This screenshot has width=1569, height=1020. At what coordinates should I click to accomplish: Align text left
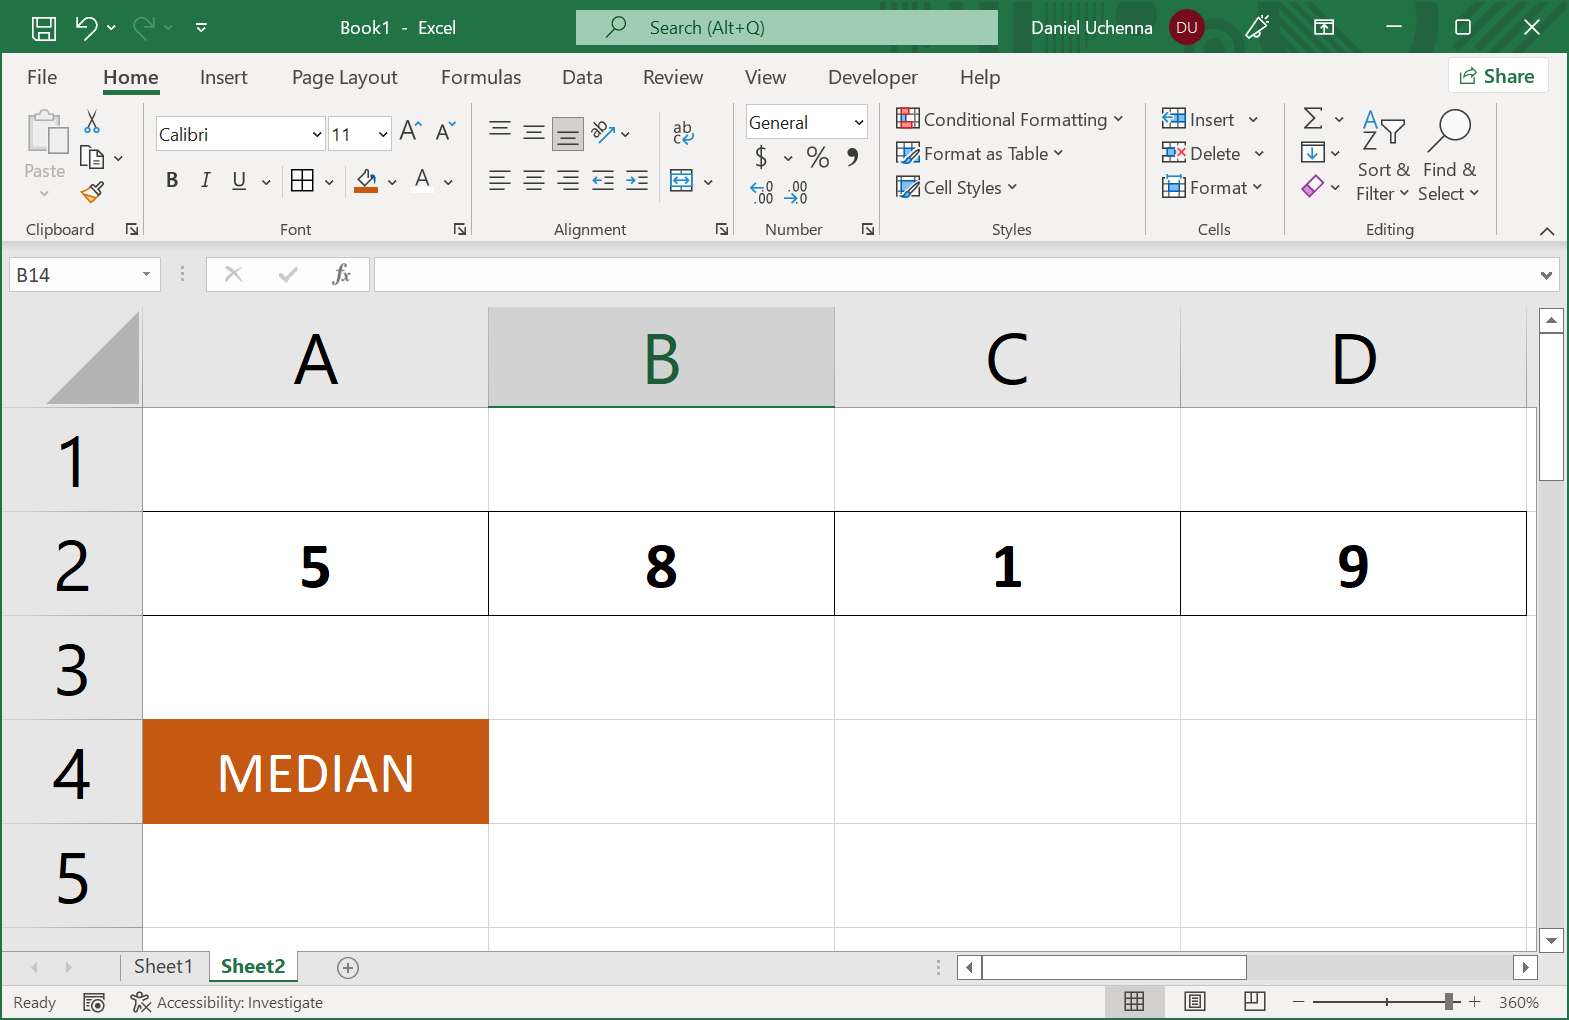click(x=500, y=181)
